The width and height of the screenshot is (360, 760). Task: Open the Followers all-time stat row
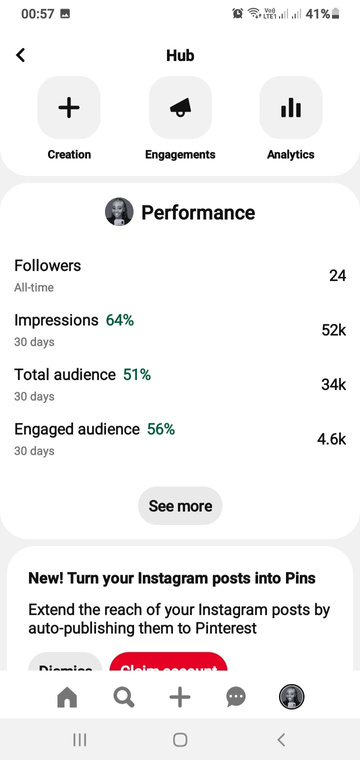pos(180,275)
